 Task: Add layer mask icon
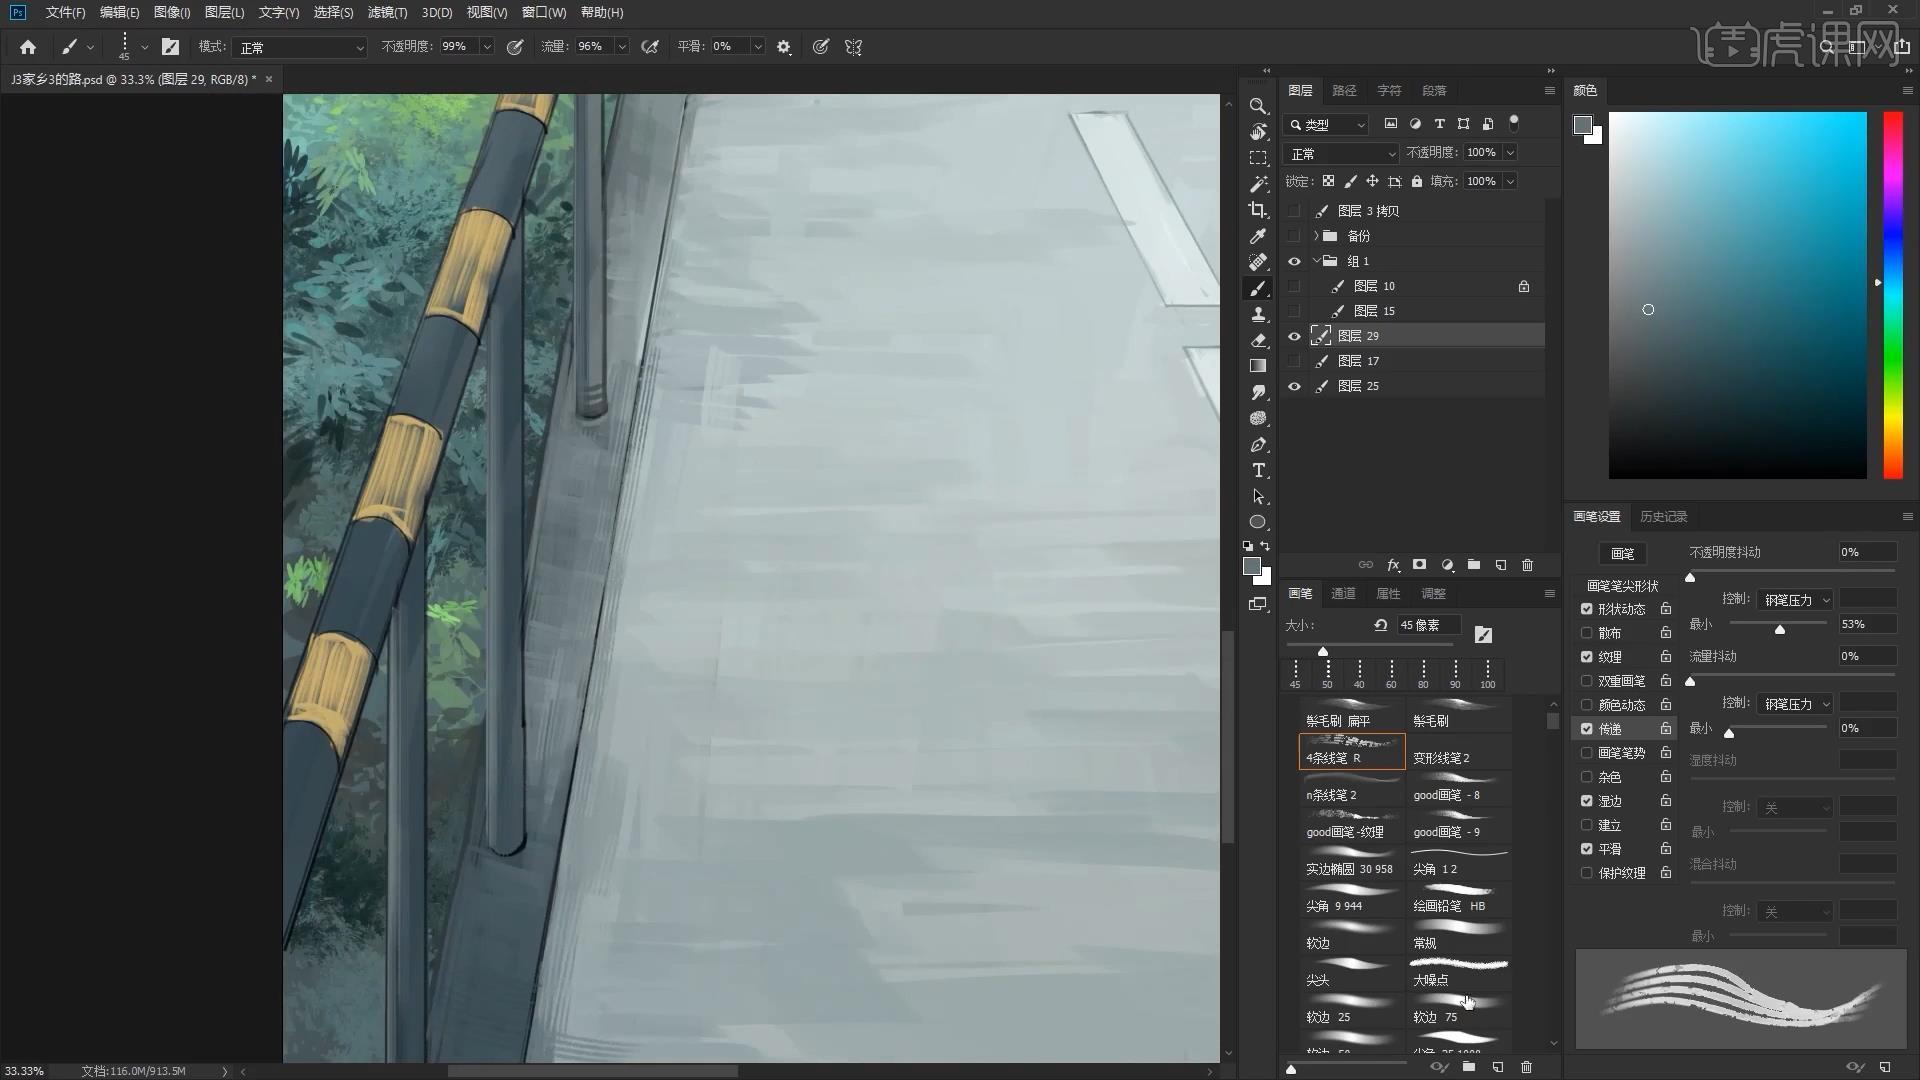pyautogui.click(x=1419, y=565)
